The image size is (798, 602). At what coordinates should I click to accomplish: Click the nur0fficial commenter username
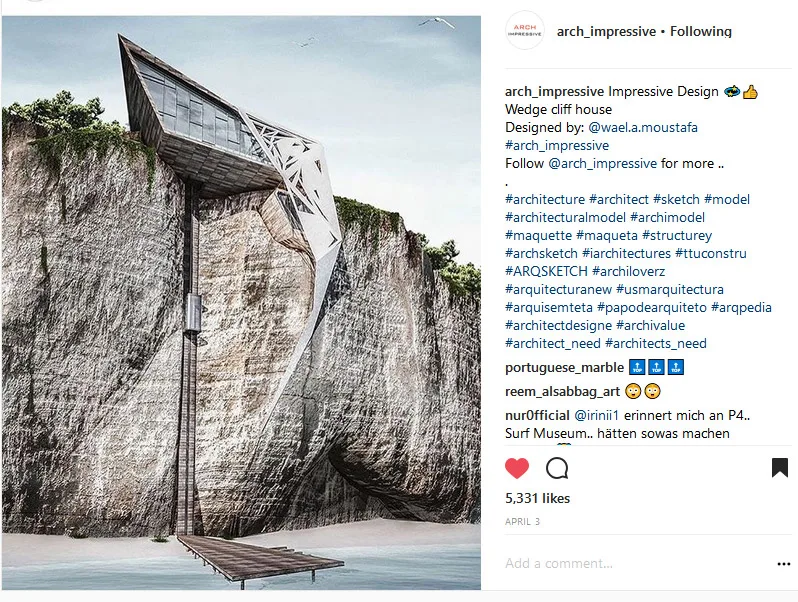(x=537, y=415)
